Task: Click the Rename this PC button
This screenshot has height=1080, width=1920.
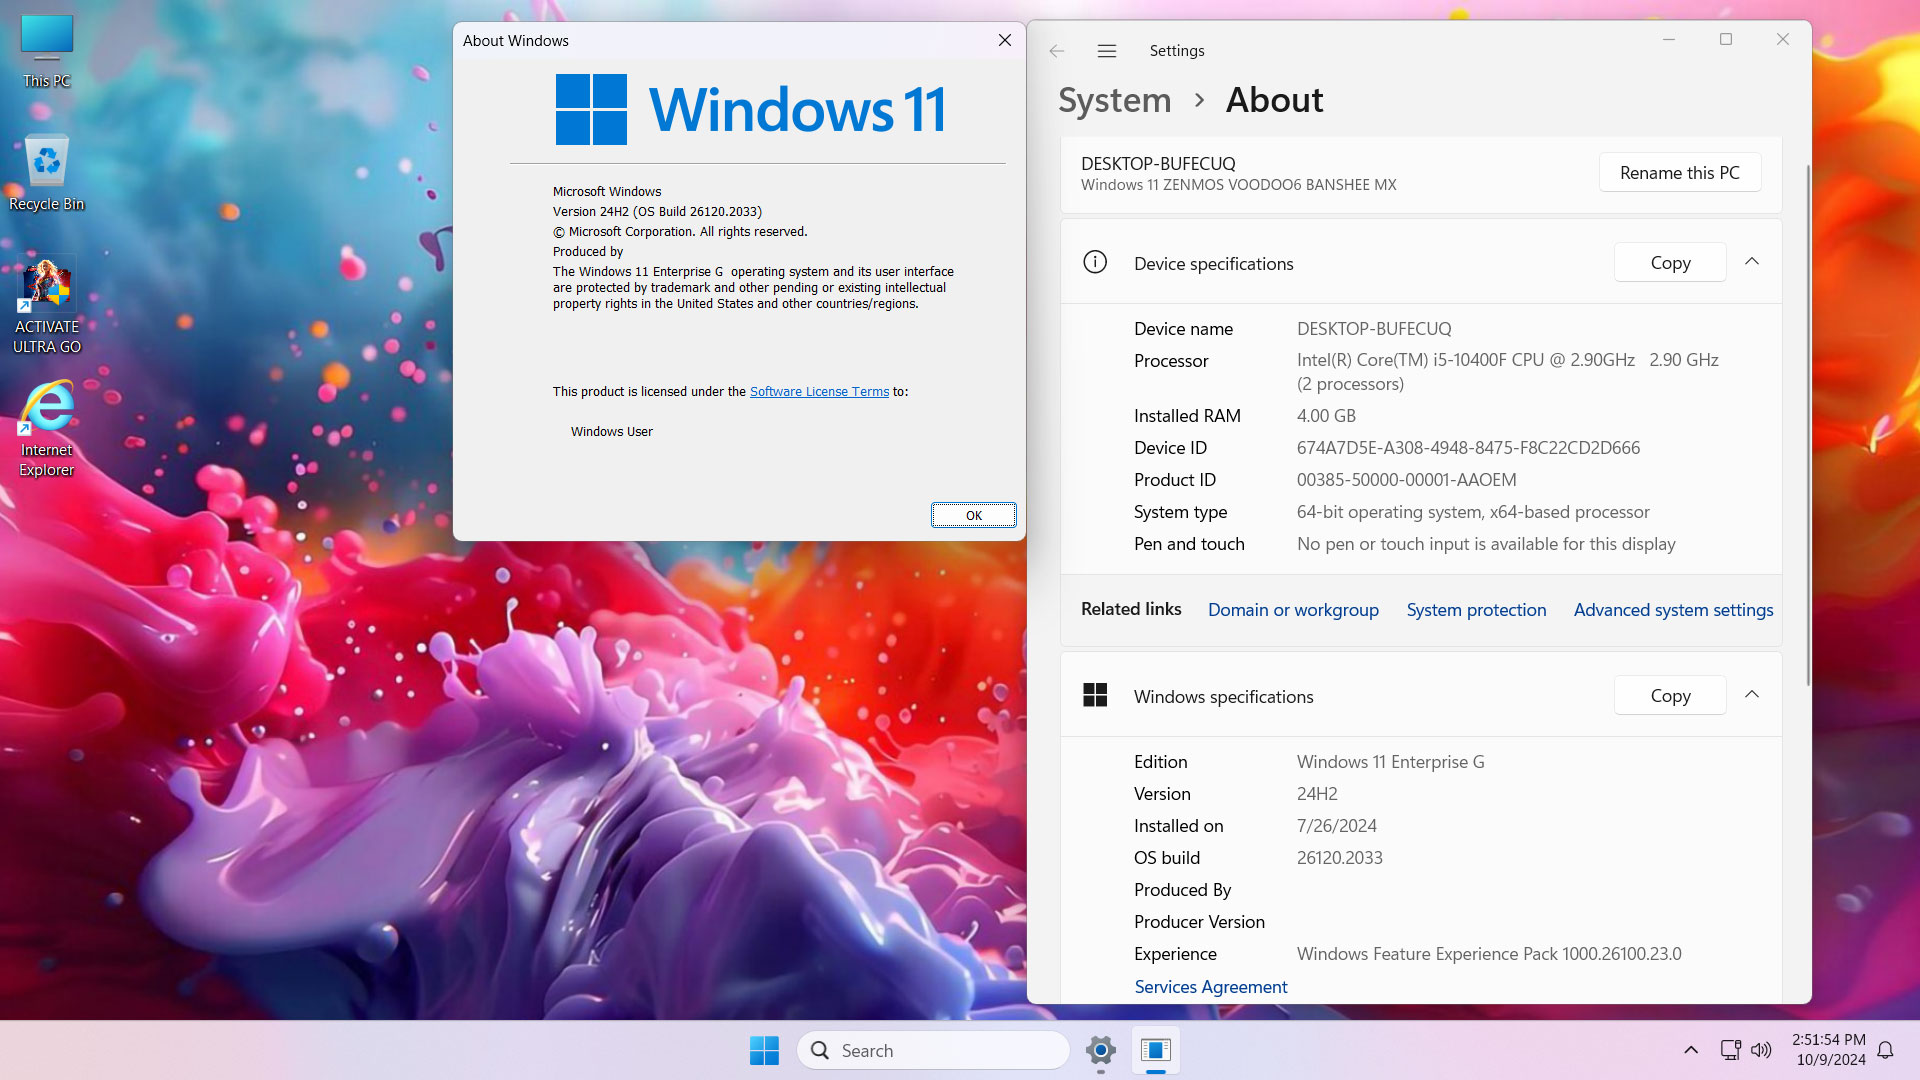Action: tap(1680, 172)
